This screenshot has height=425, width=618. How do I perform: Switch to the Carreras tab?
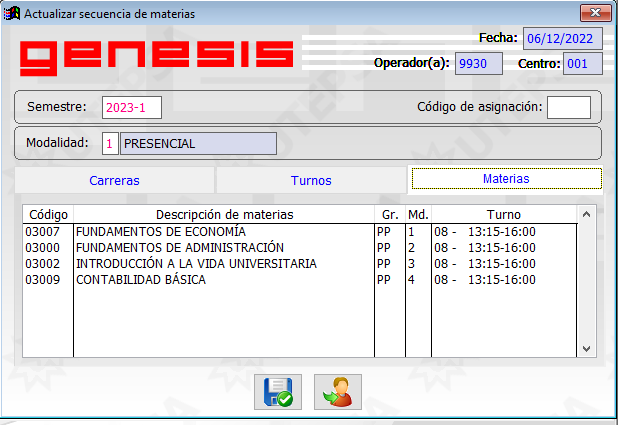pos(114,181)
